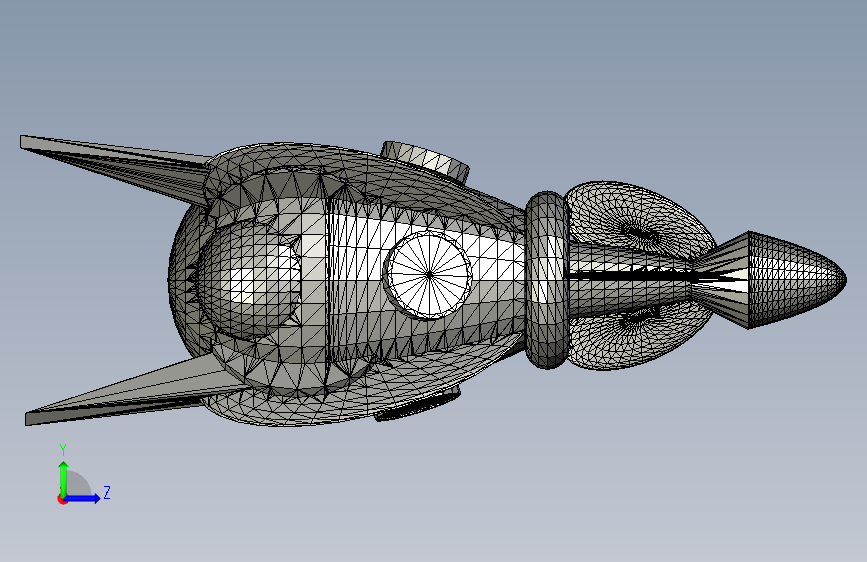Click the 'Z' axis label
The image size is (867, 562).
click(x=107, y=492)
